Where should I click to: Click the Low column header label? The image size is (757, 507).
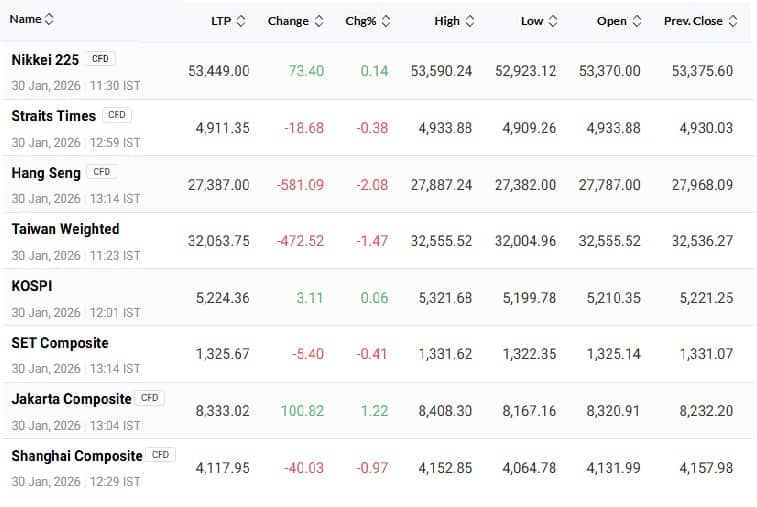532,21
